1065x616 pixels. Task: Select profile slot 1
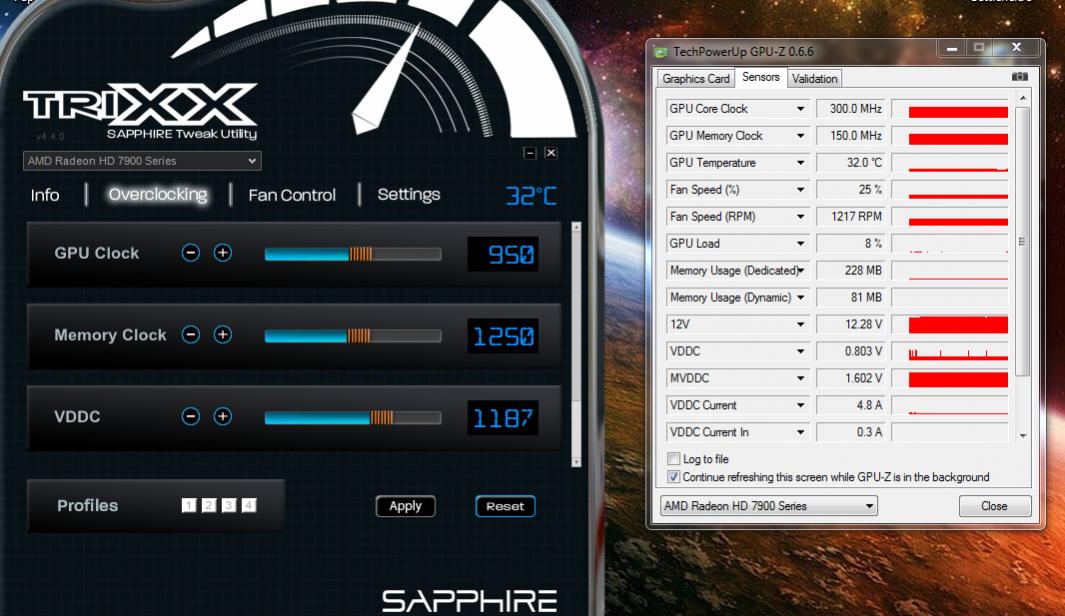pyautogui.click(x=189, y=505)
